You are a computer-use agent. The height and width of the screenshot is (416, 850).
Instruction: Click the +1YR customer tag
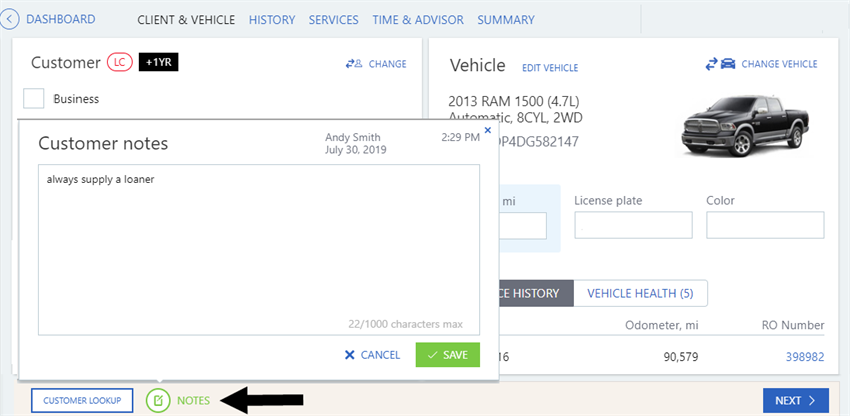158,63
